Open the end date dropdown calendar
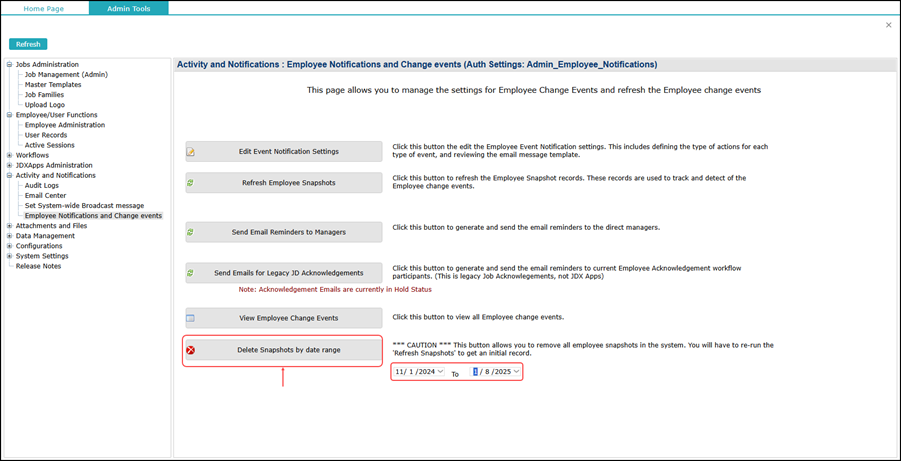901x462 pixels. coord(516,372)
